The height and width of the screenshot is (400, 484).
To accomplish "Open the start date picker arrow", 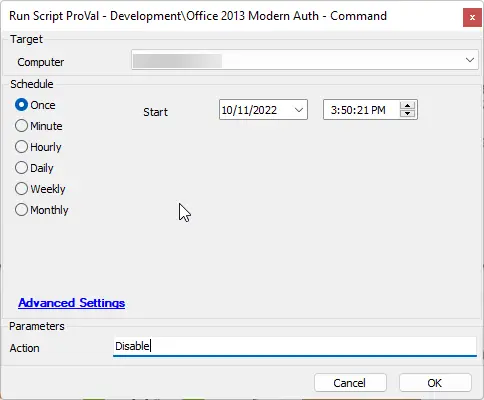I will [299, 110].
